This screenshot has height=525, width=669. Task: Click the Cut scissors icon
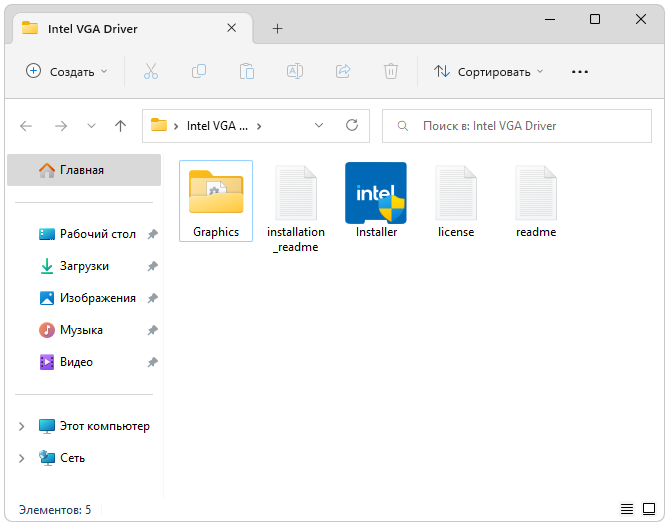(x=151, y=71)
